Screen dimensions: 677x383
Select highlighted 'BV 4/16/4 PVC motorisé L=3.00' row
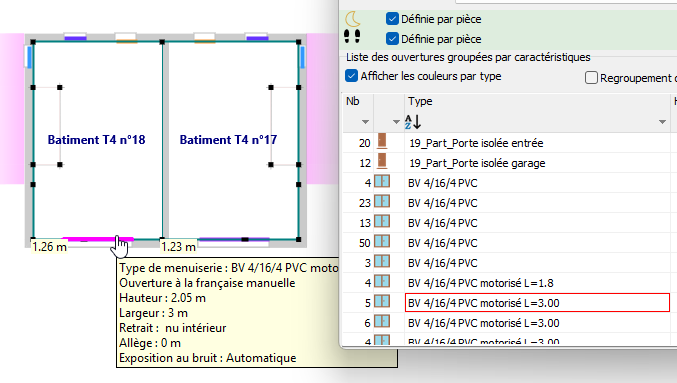click(x=537, y=303)
